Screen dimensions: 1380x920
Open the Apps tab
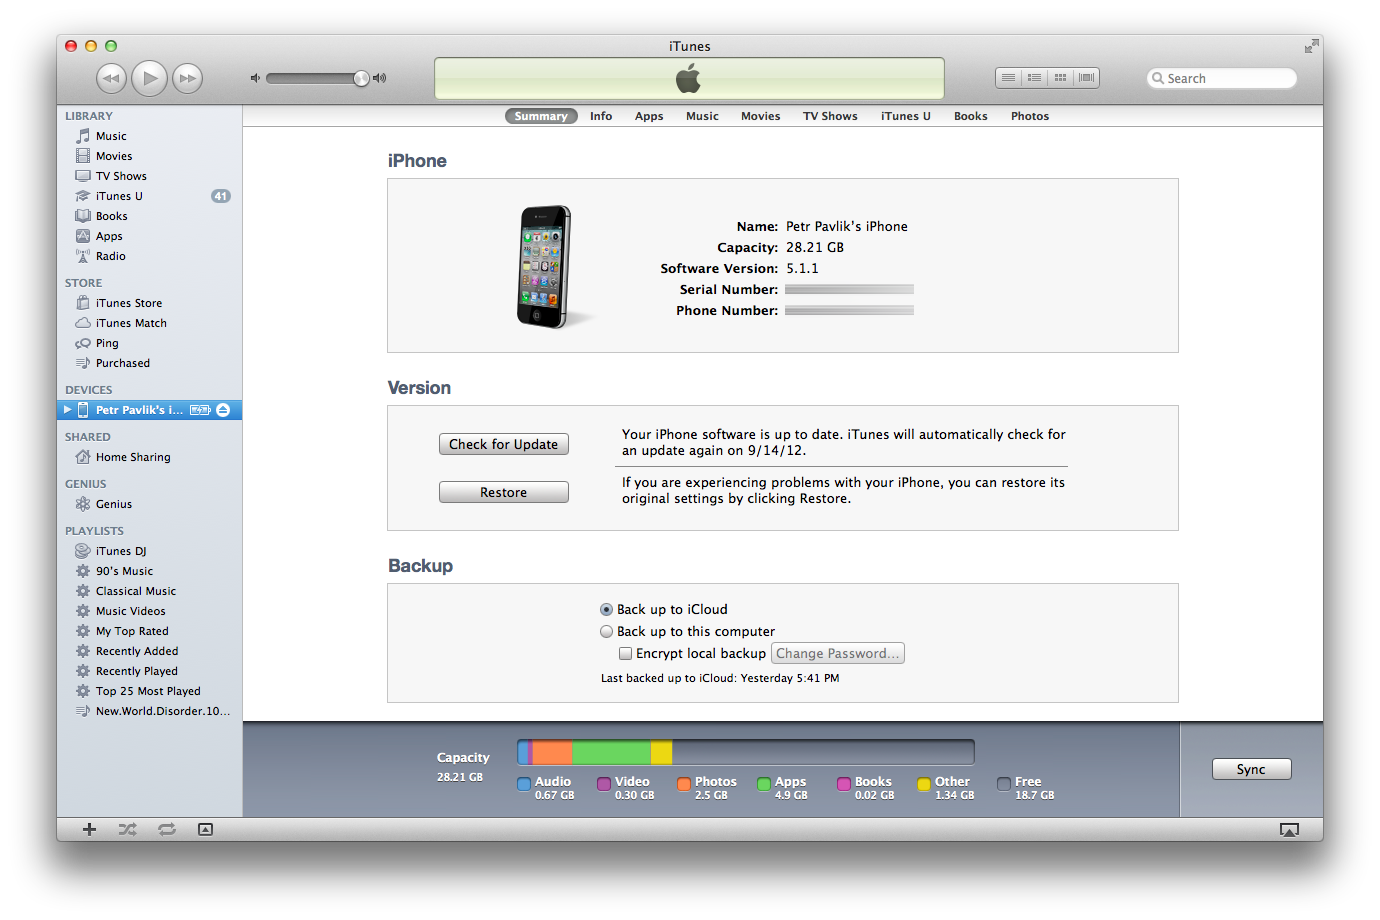pos(649,116)
